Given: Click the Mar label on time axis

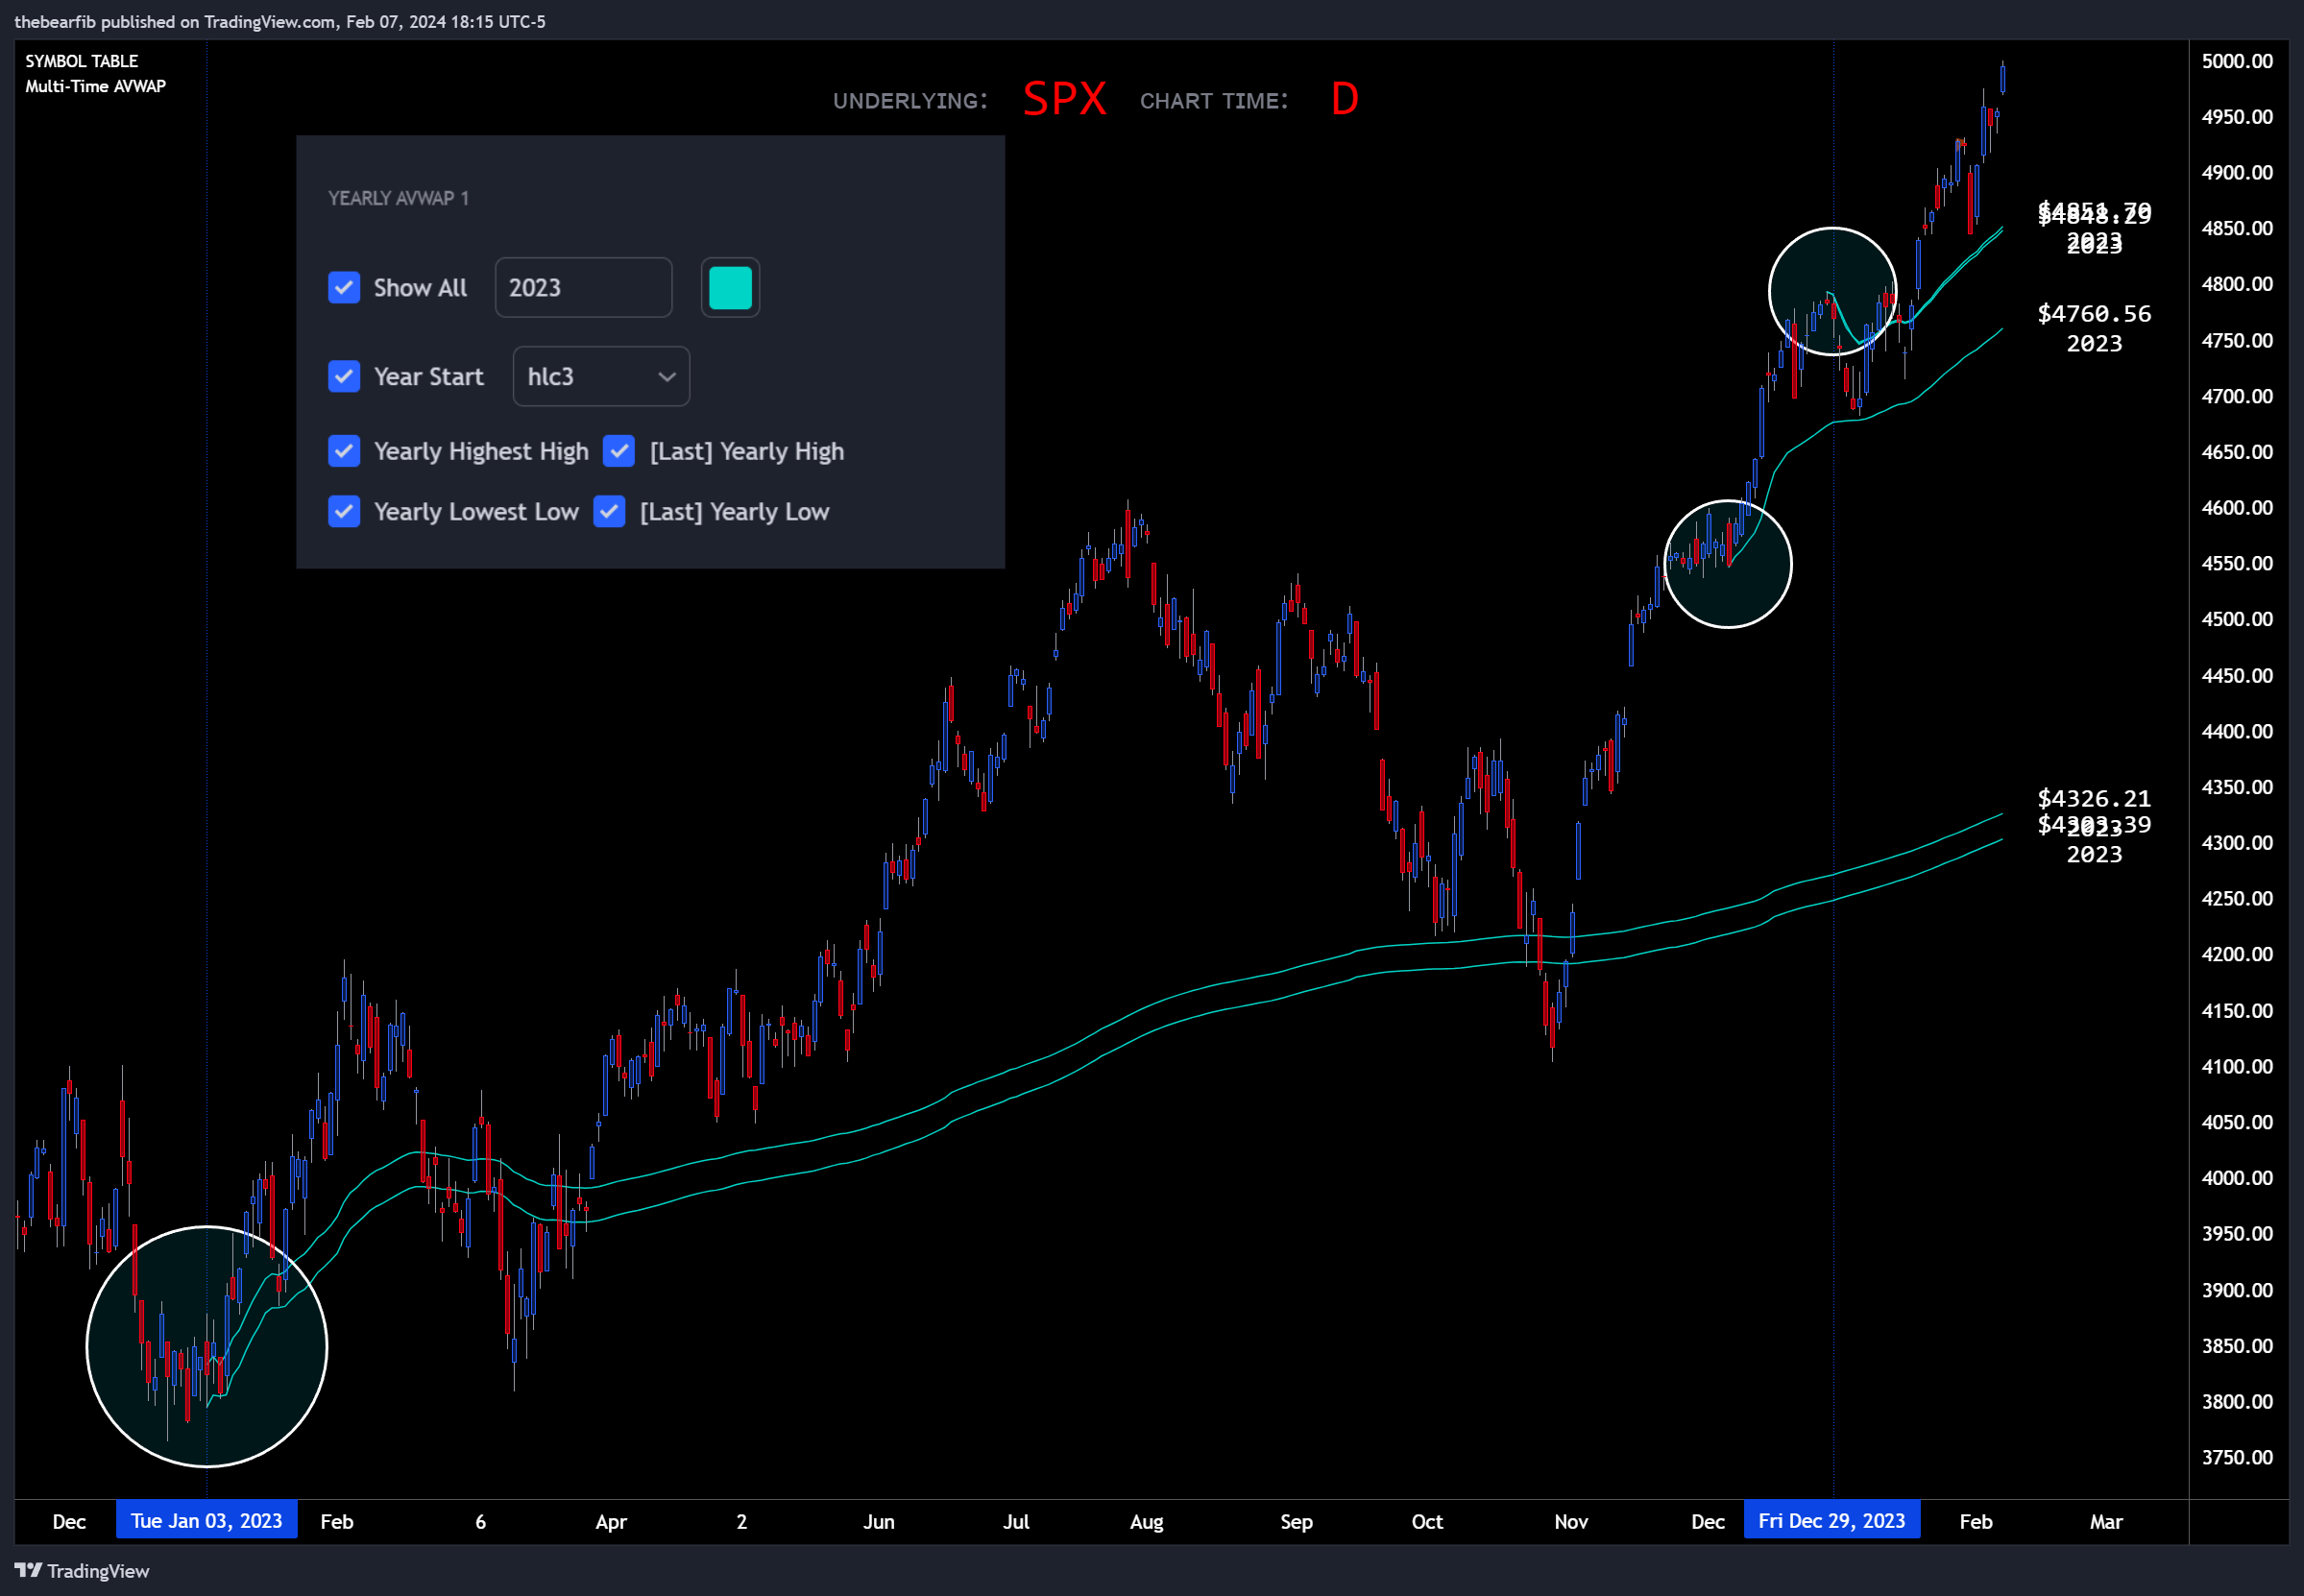Looking at the screenshot, I should pos(2105,1521).
